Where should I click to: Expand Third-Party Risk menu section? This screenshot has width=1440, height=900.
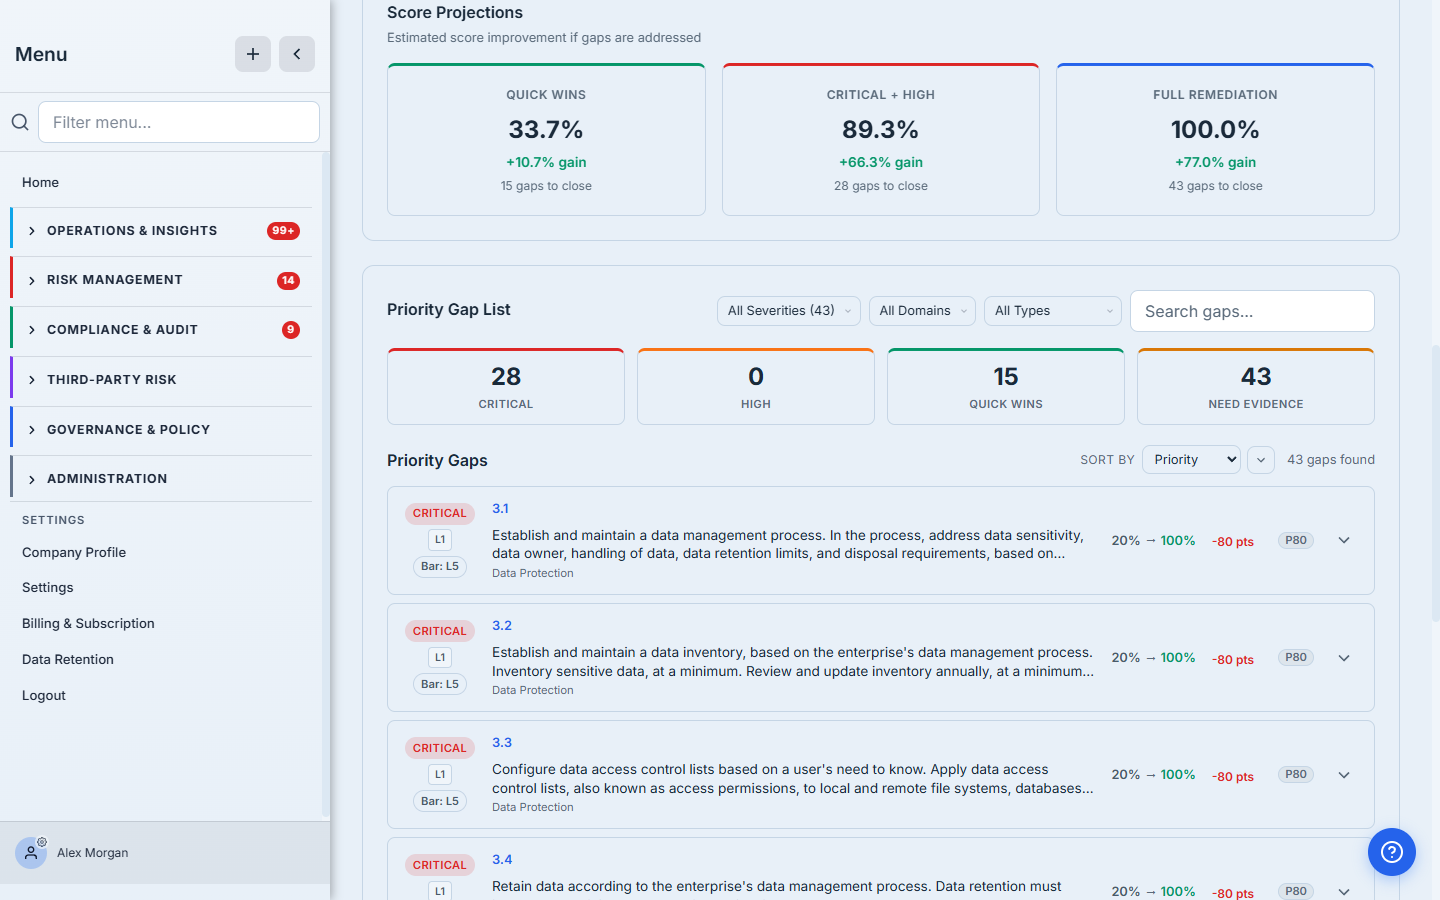(161, 380)
